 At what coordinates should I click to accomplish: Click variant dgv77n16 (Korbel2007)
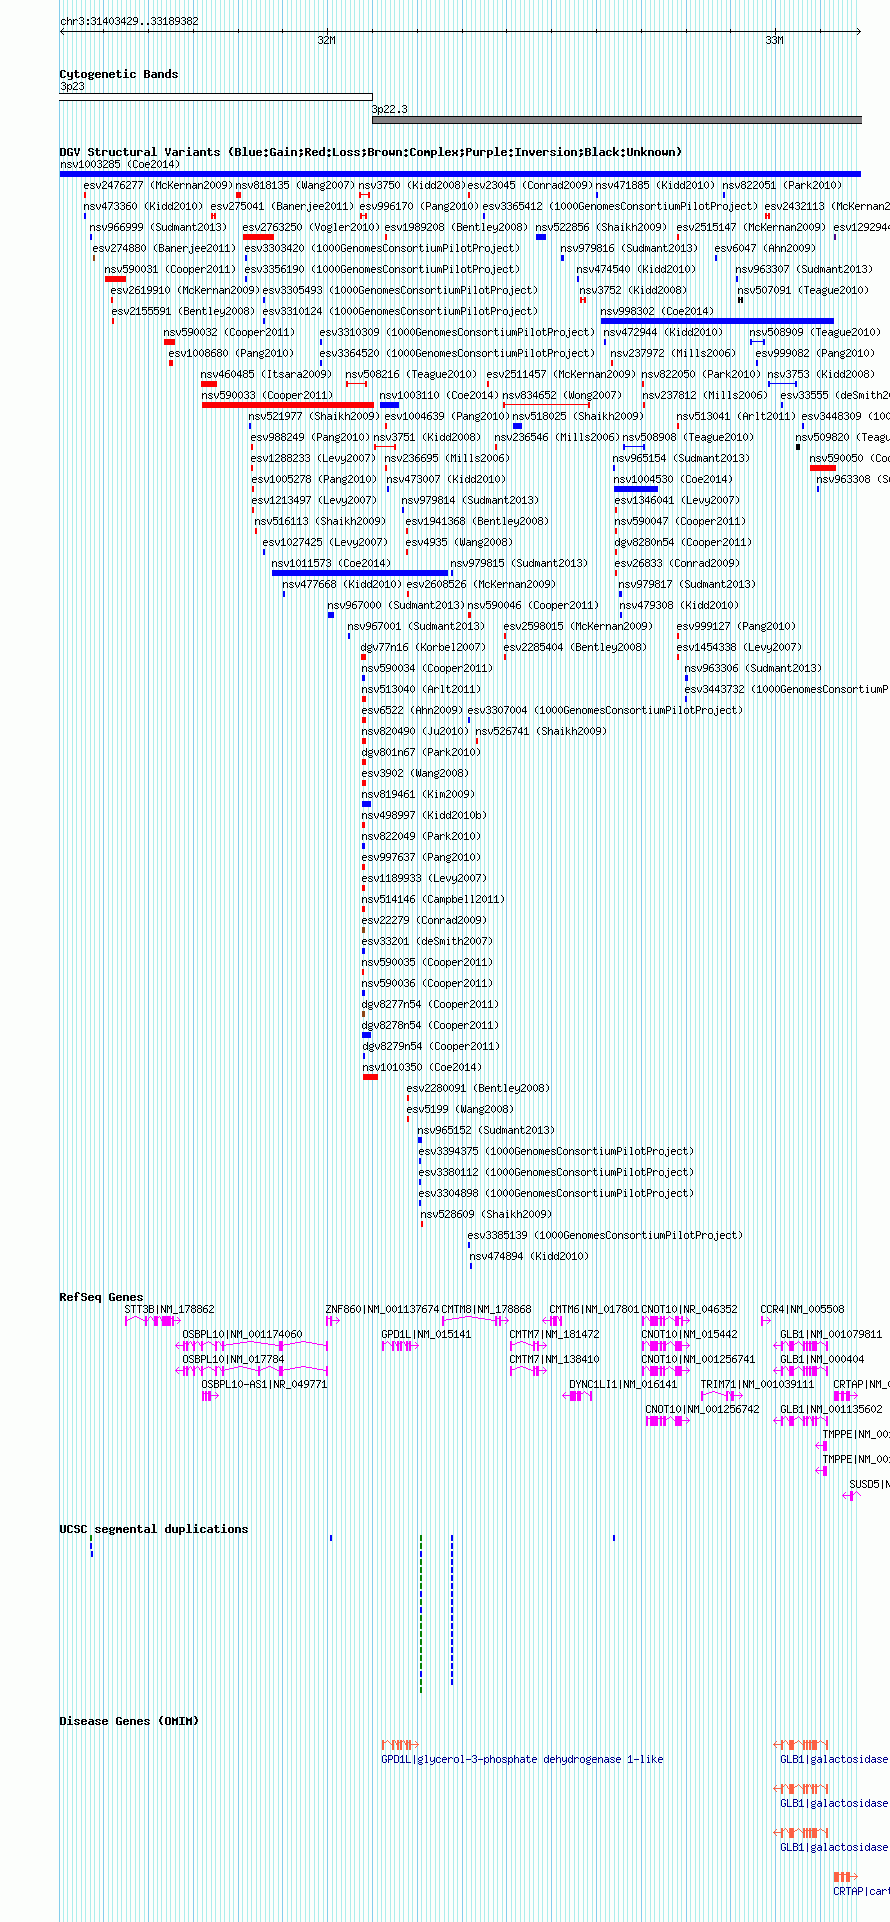423,647
